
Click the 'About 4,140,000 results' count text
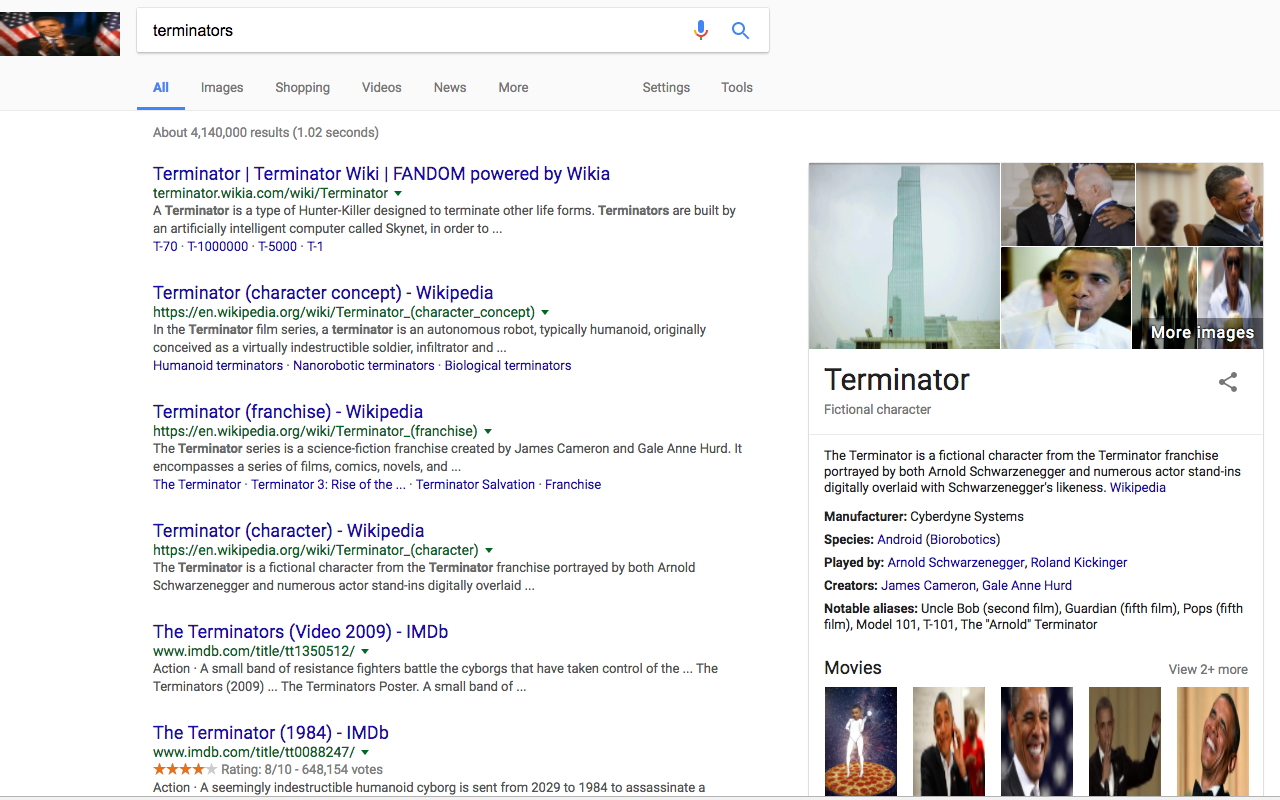click(266, 133)
